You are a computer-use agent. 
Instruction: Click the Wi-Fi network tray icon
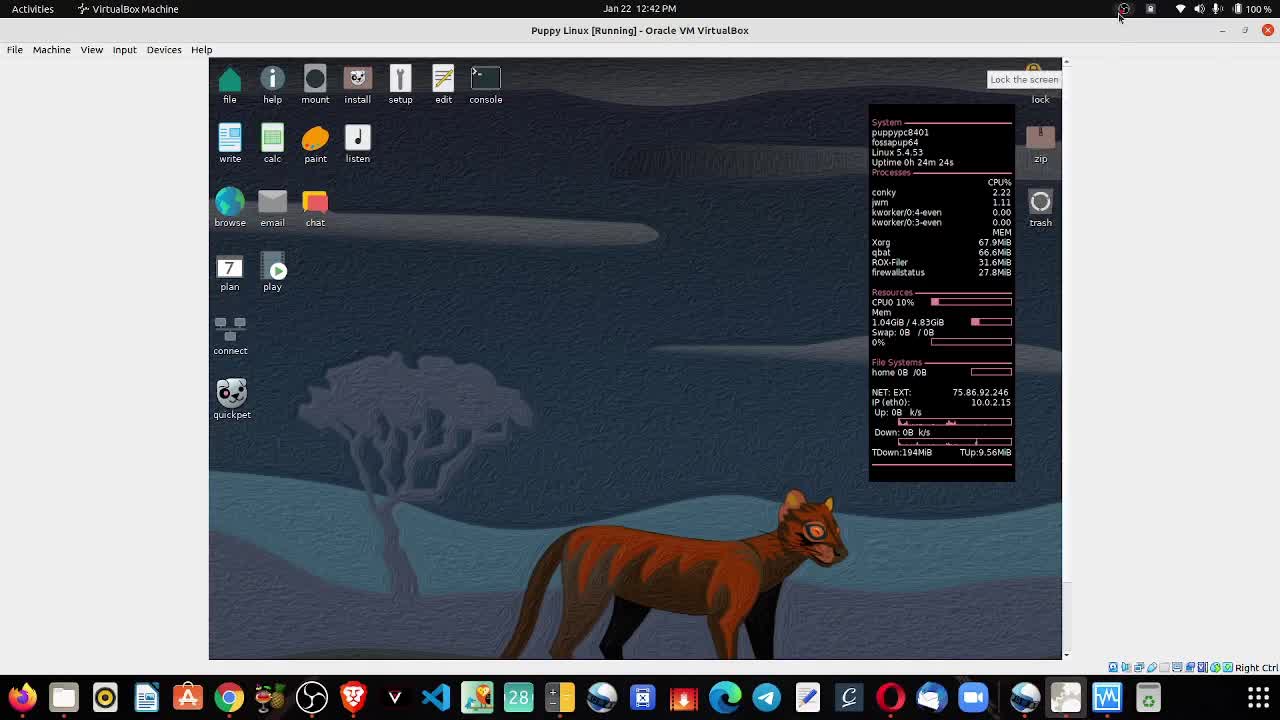click(1180, 8)
